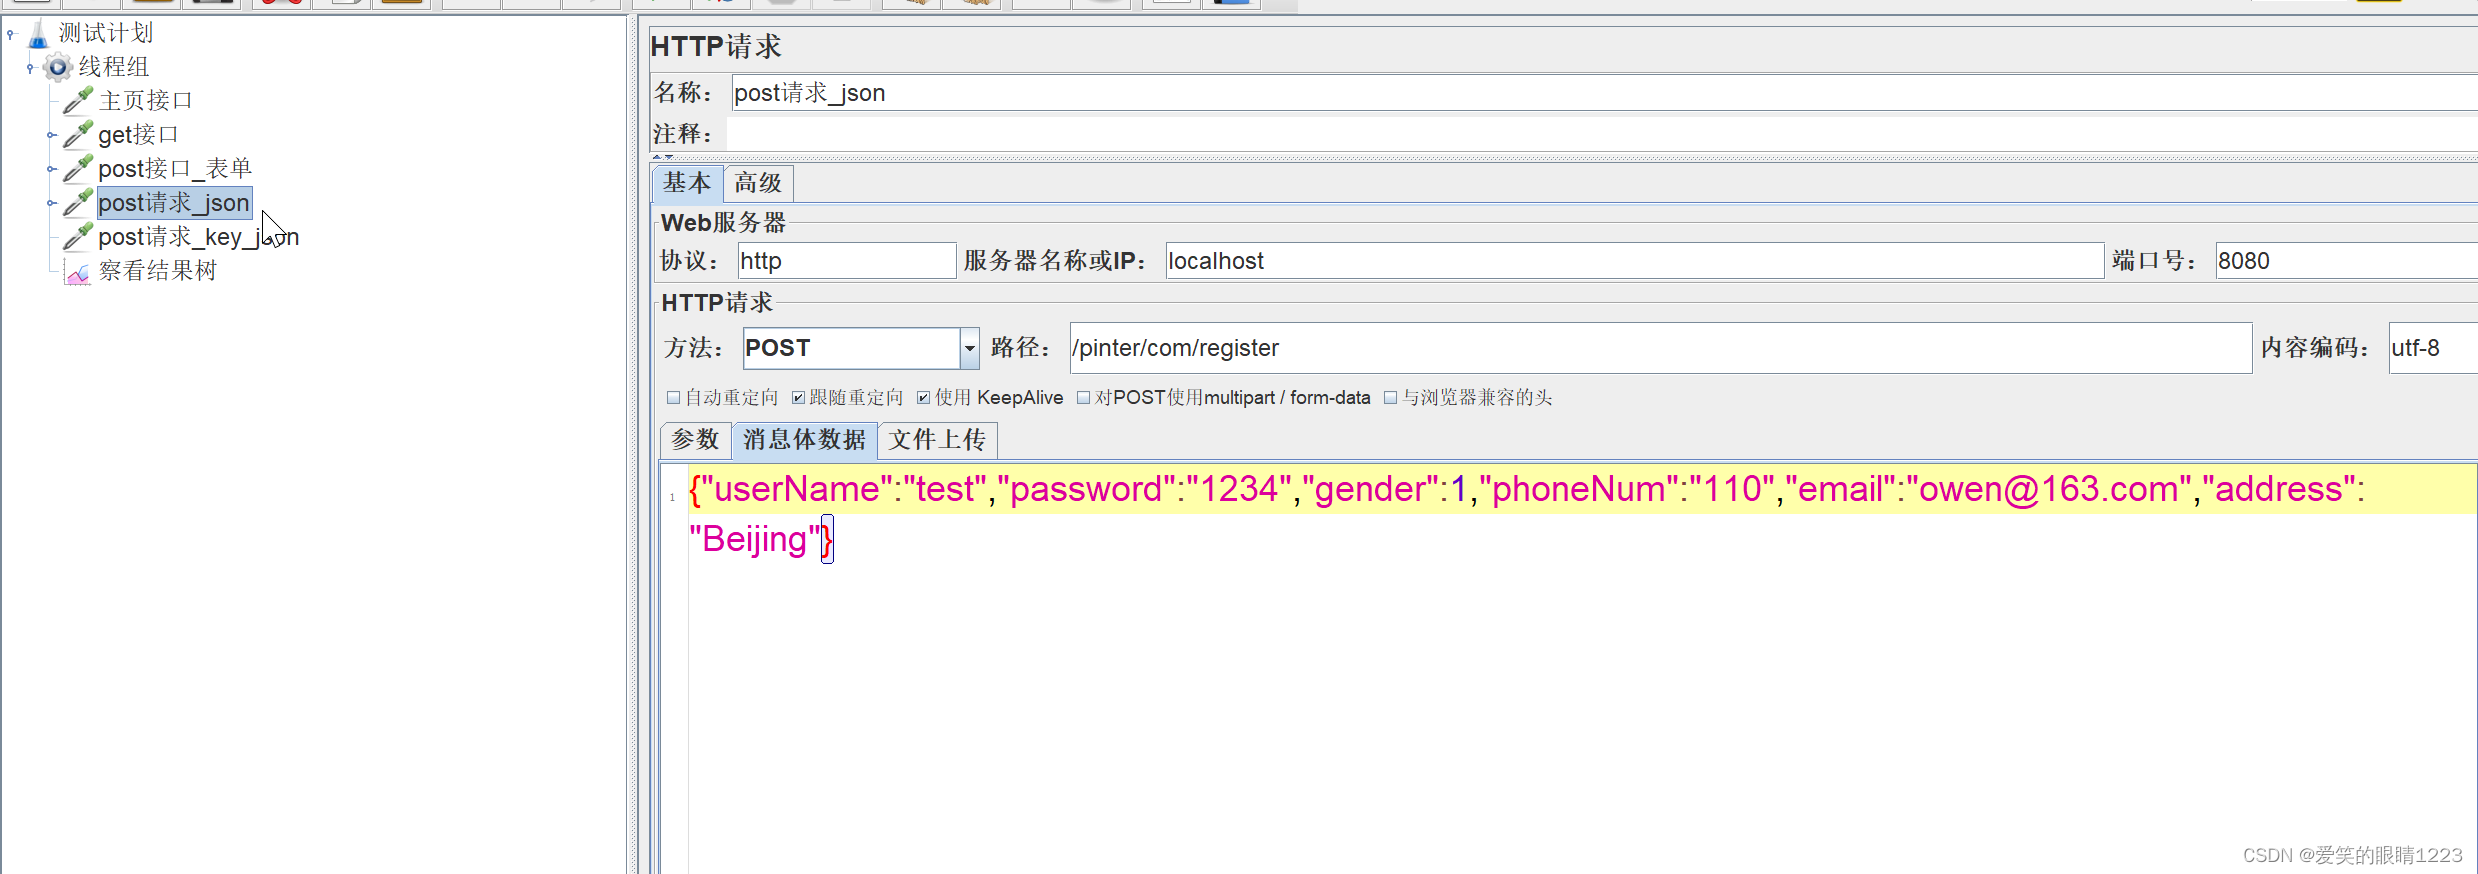Click the "Beijing" text in body data
The image size is (2478, 874).
tap(754, 540)
